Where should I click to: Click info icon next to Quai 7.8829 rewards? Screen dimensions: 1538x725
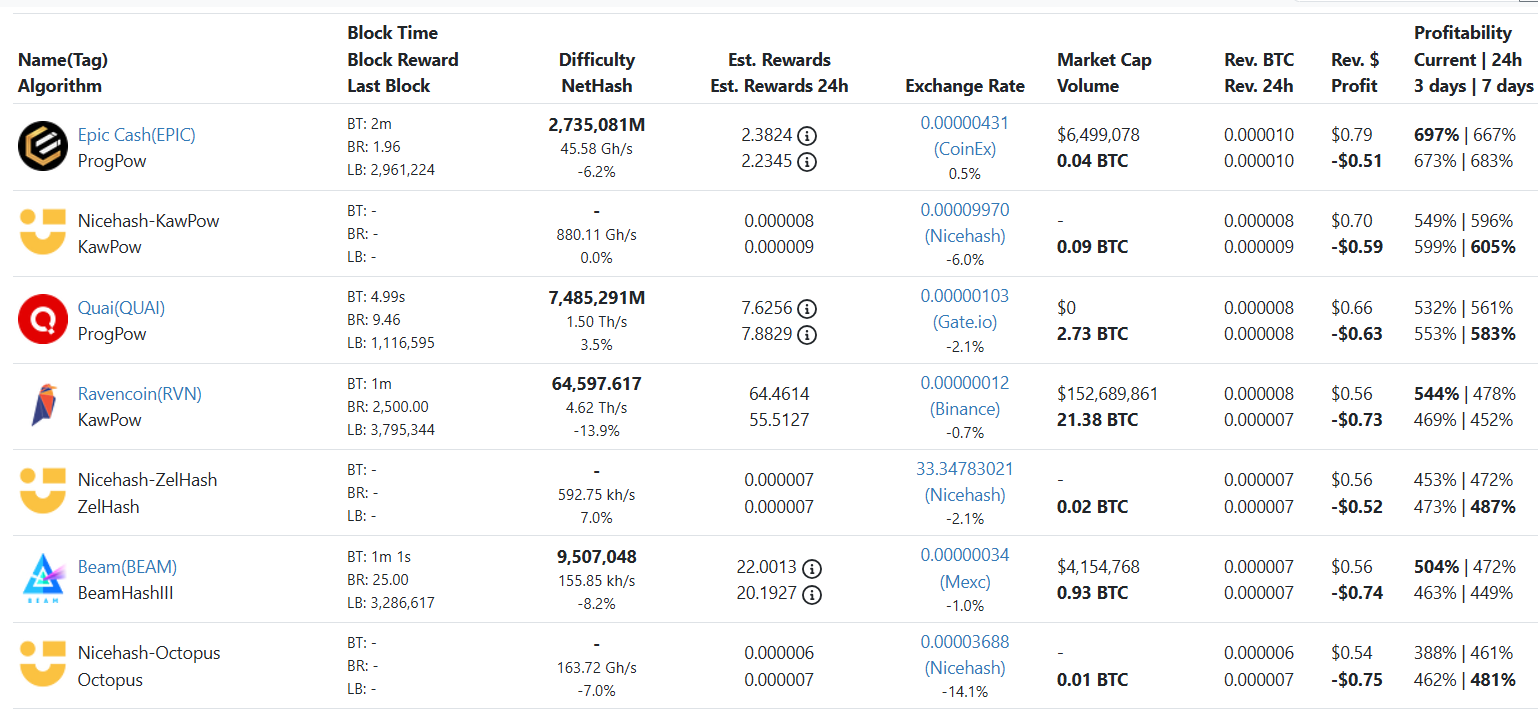click(x=806, y=335)
